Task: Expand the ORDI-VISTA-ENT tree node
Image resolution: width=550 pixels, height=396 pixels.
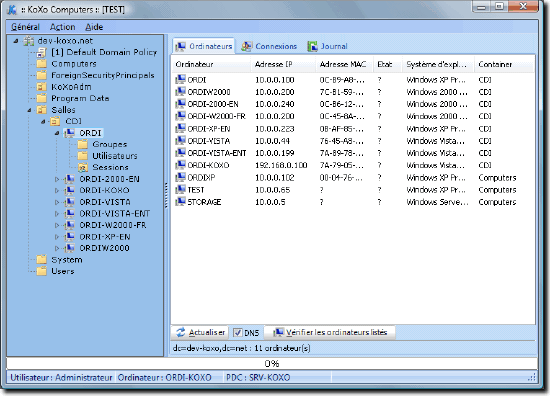Action: [57, 214]
